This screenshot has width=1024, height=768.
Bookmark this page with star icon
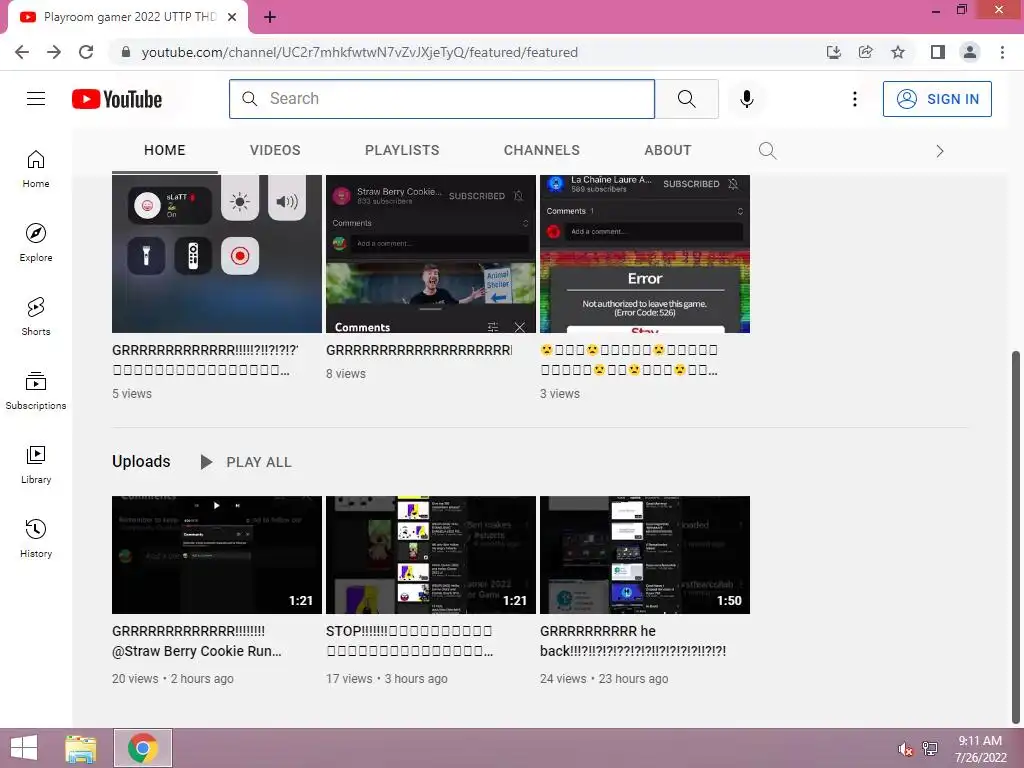click(898, 52)
